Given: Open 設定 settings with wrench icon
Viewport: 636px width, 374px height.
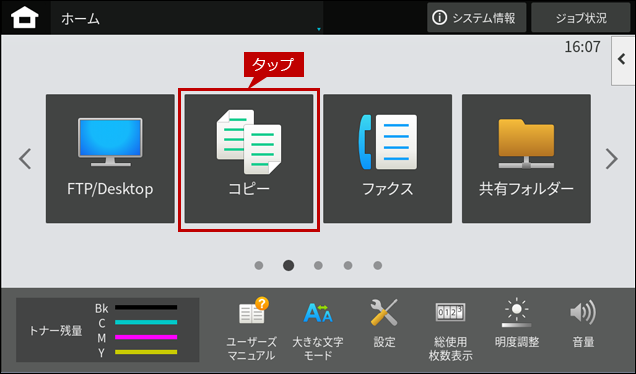Looking at the screenshot, I should pyautogui.click(x=384, y=324).
